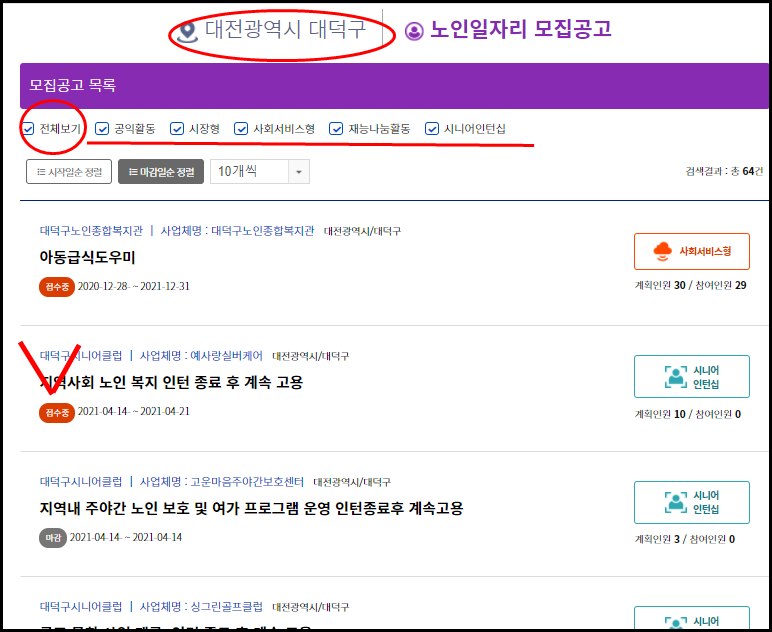
Task: Click 사업체명 : 싱그린골프클럽 text
Action: (201, 606)
